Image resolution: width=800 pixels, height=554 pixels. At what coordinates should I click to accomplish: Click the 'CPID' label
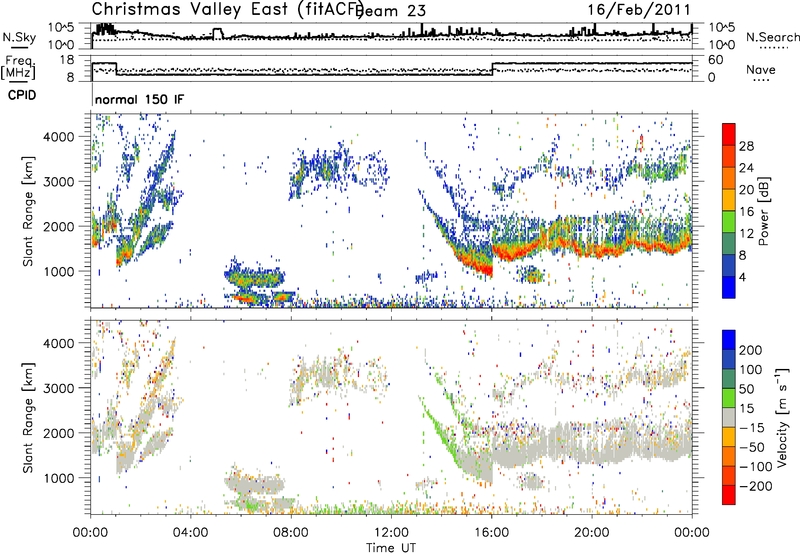point(22,95)
